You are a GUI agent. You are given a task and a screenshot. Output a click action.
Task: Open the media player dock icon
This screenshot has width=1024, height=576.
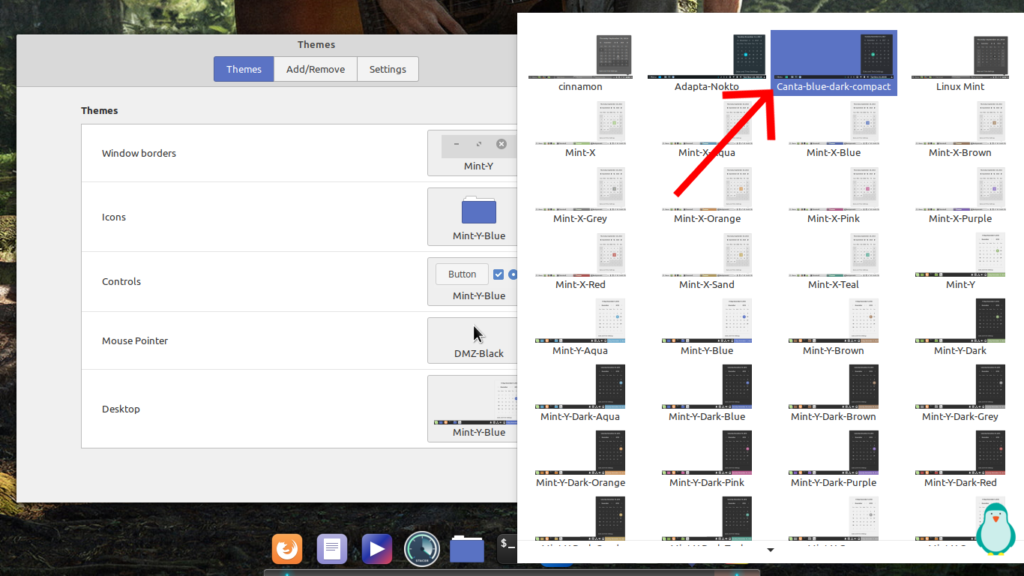point(377,549)
